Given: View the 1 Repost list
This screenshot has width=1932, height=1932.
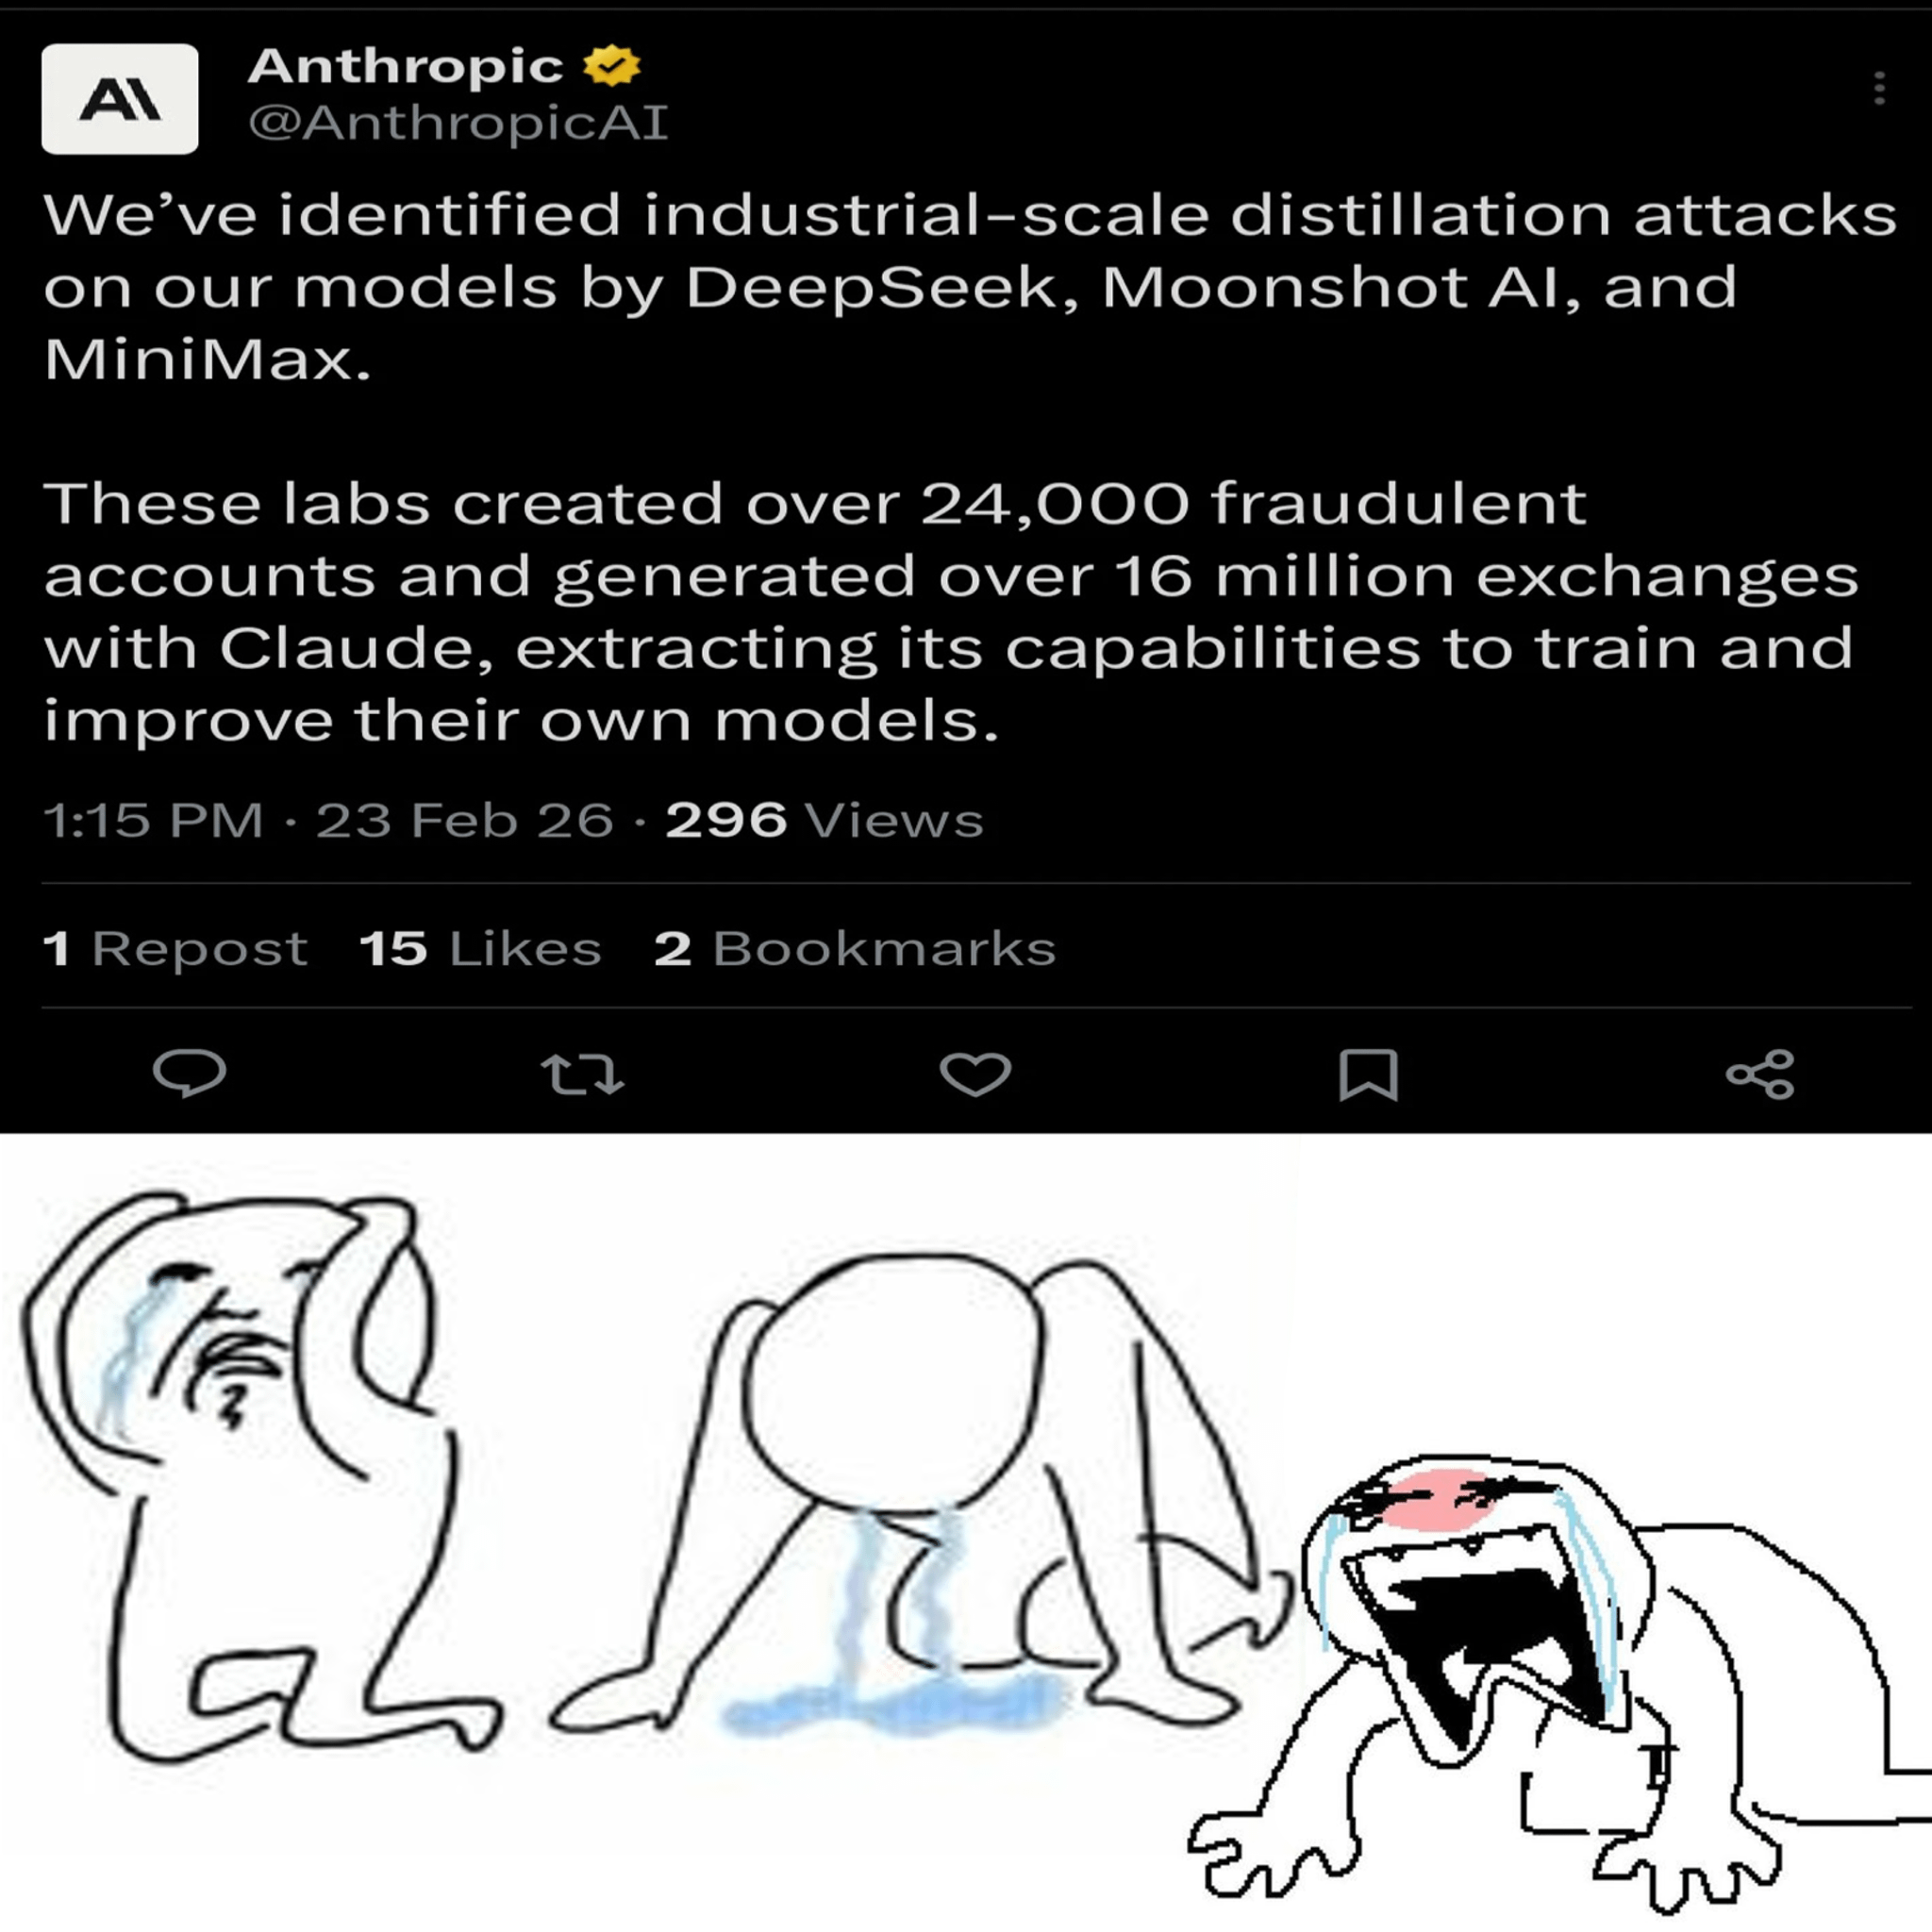Looking at the screenshot, I should [x=175, y=948].
